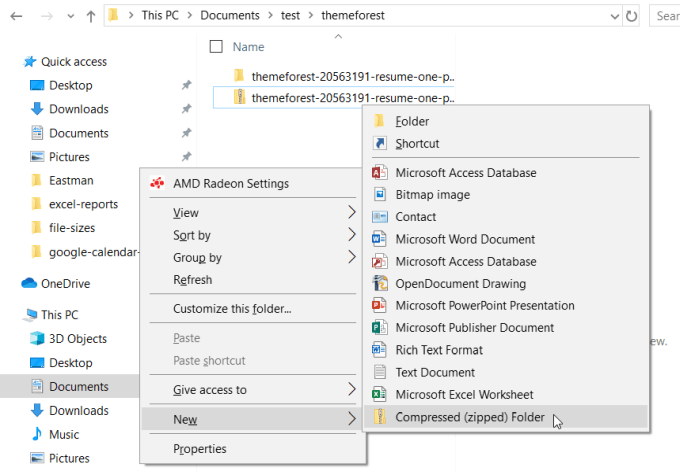
Task: Create a new Shortcut
Action: (506, 144)
